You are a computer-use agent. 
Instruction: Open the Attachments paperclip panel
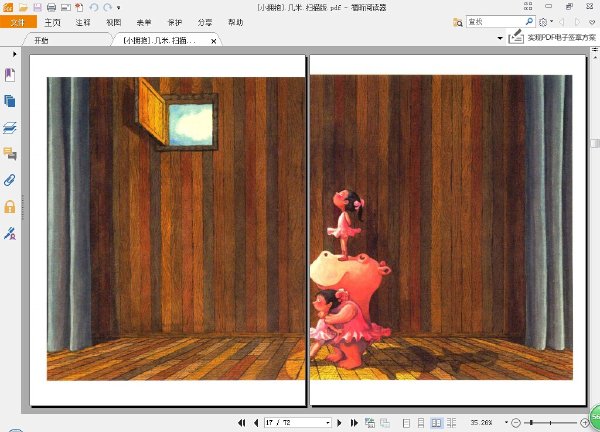click(10, 180)
